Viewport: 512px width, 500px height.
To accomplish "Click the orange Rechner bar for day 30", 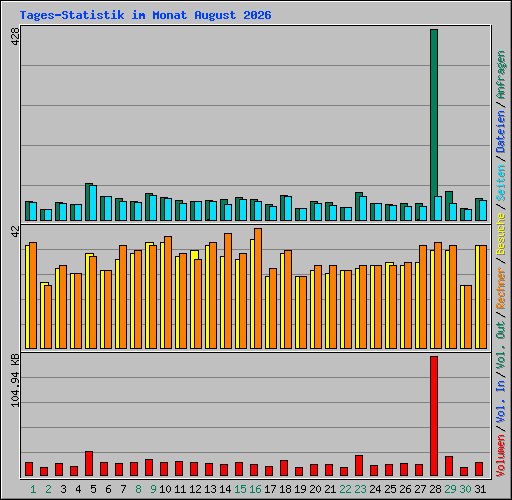I will click(x=468, y=317).
